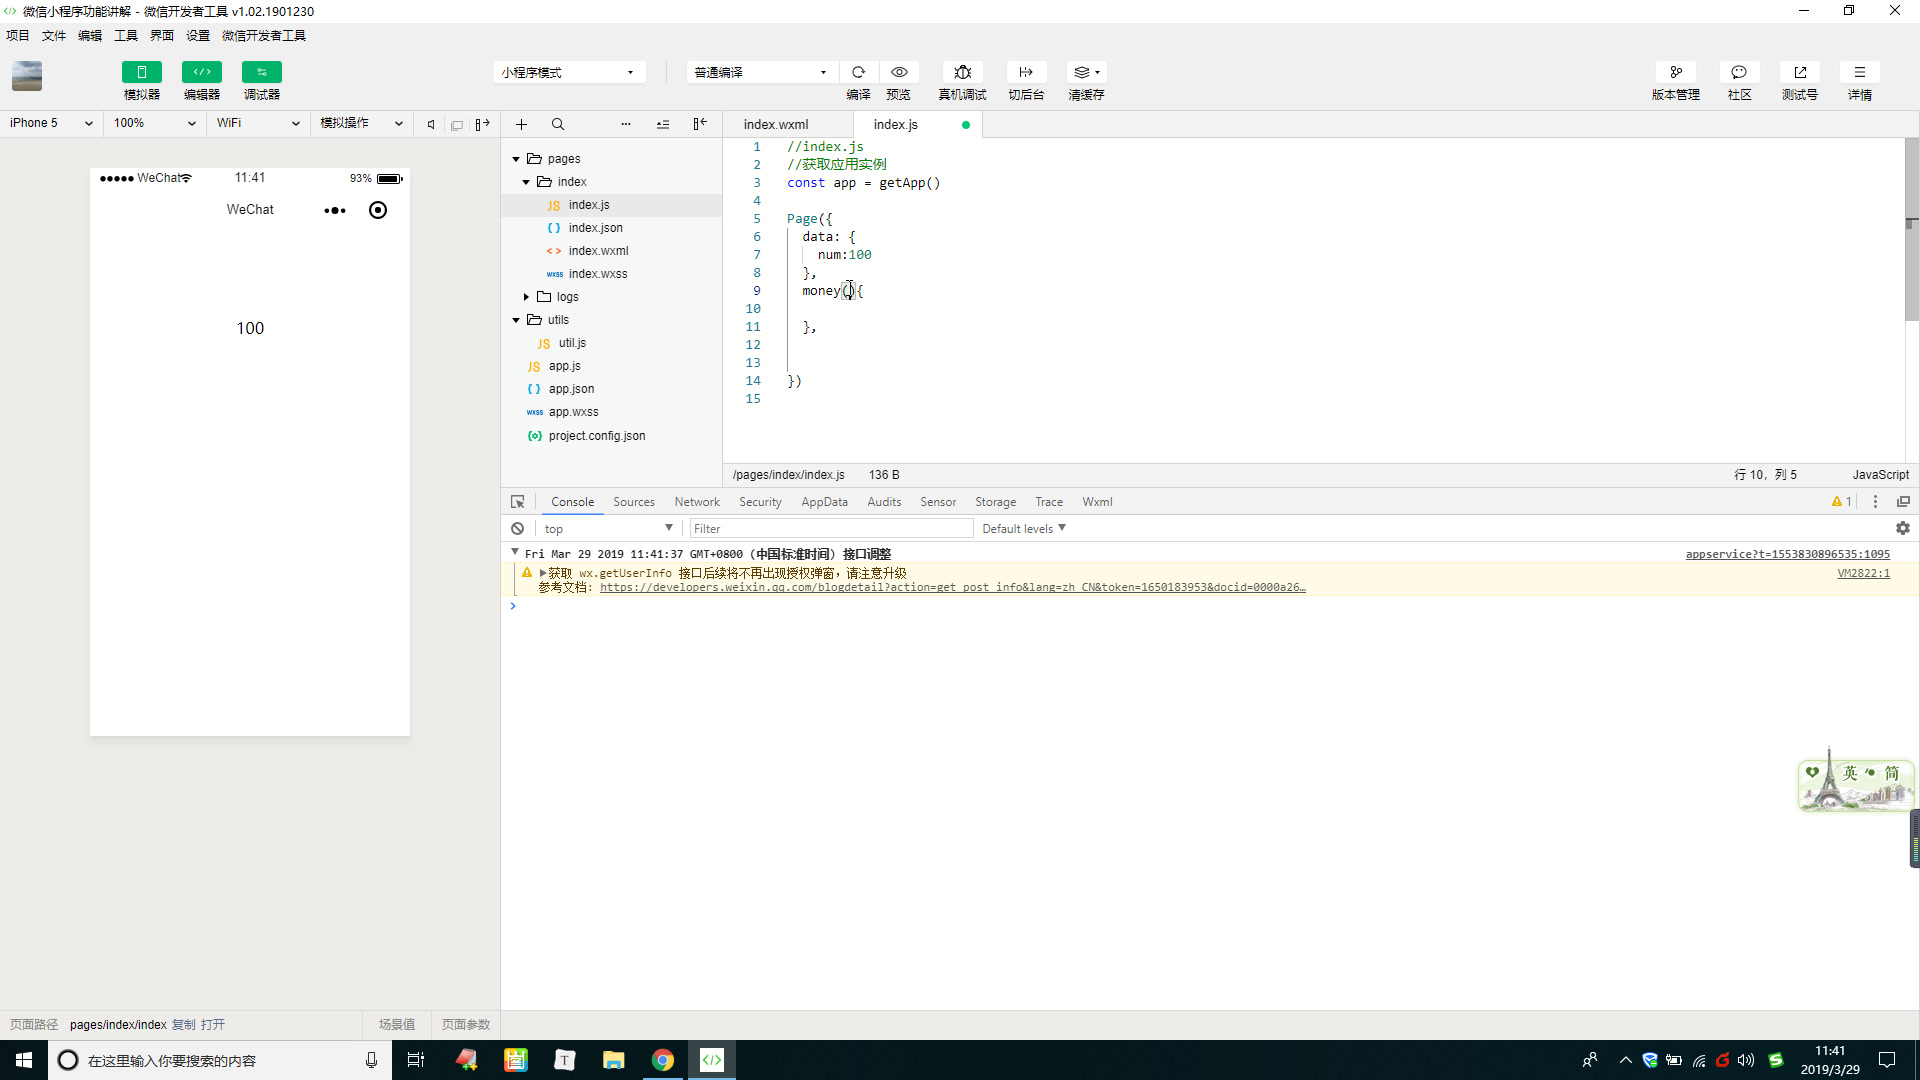
Task: Switch to the index.wxml editor tab
Action: pos(776,124)
